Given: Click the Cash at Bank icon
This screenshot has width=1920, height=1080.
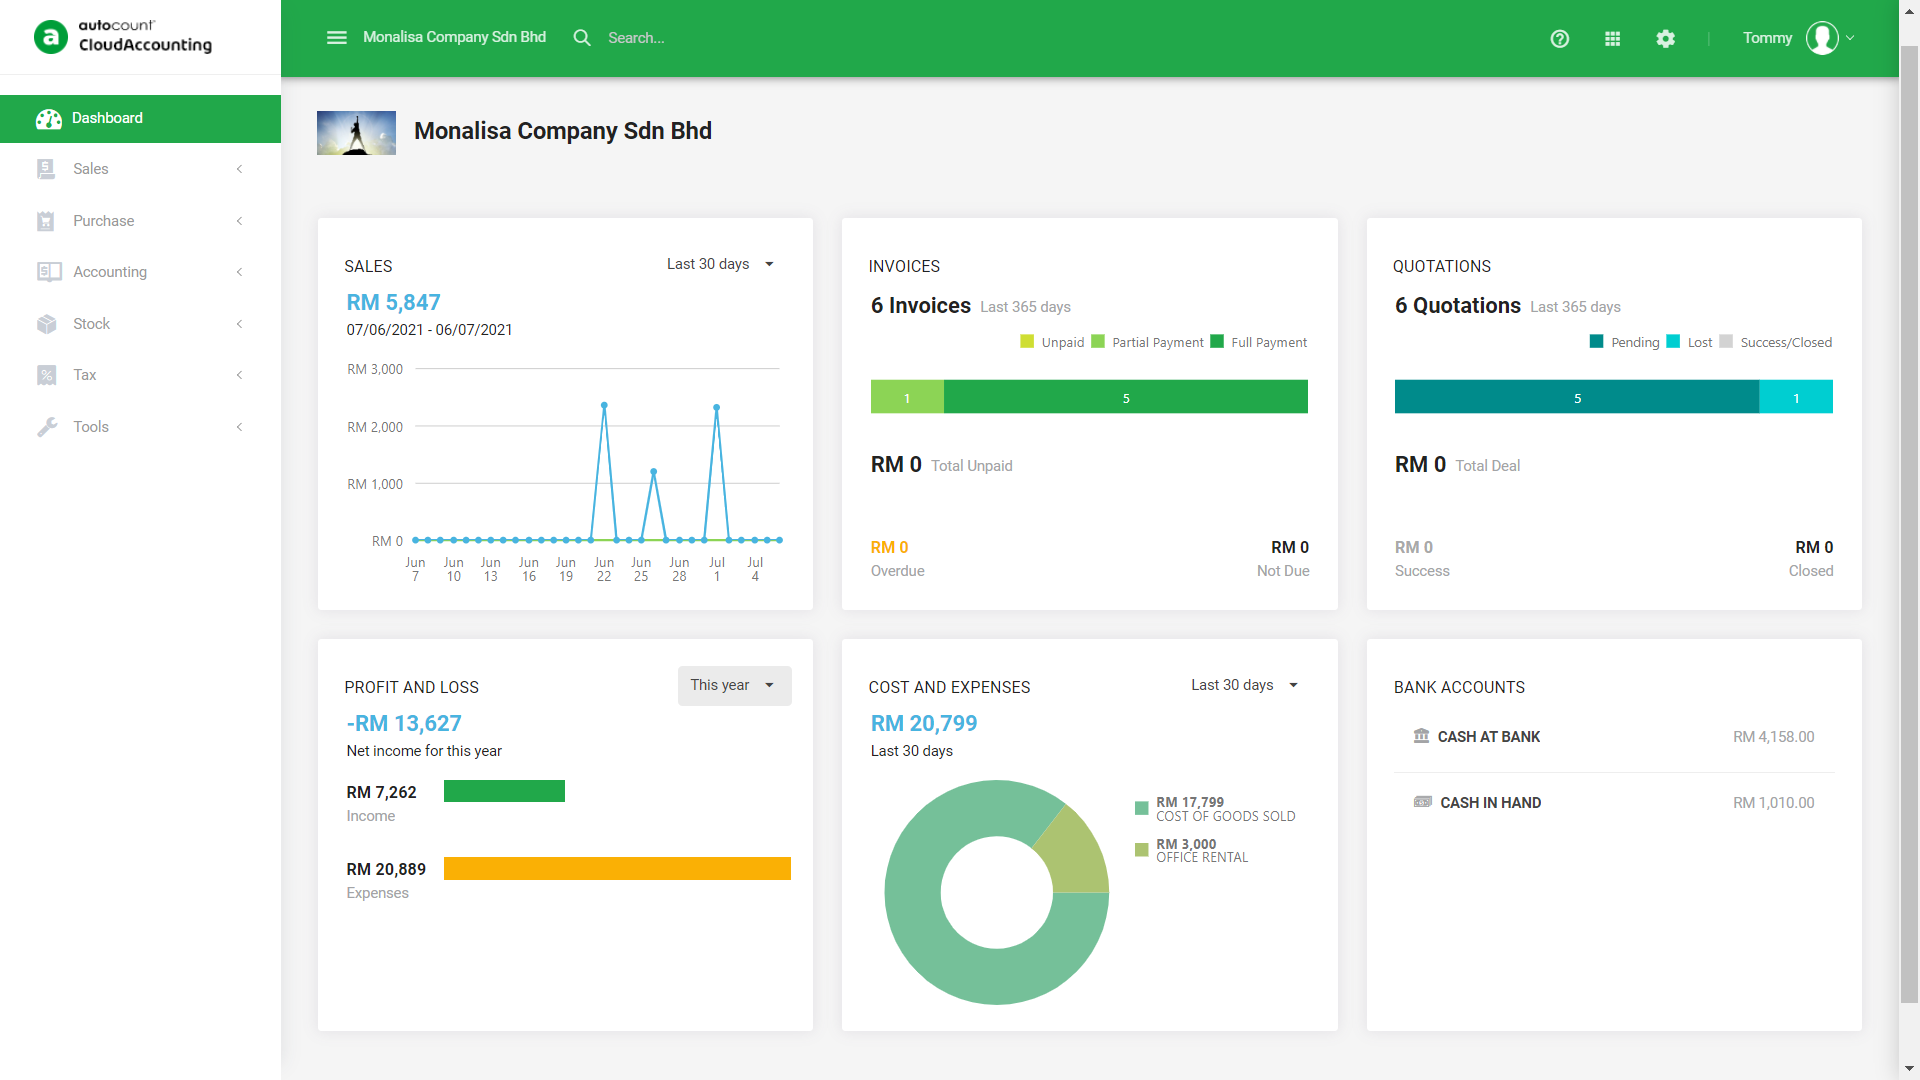Looking at the screenshot, I should [x=1421, y=736].
